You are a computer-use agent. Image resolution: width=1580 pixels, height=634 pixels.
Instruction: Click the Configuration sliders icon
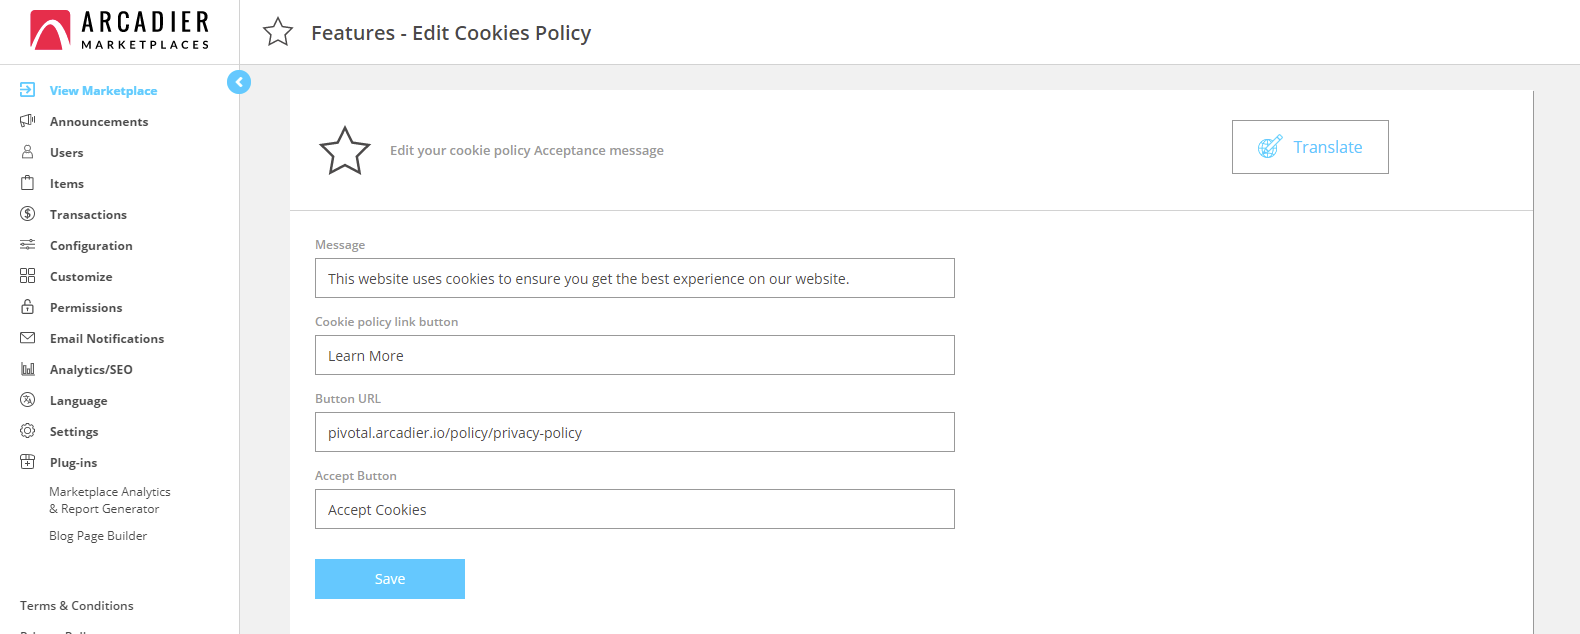click(x=27, y=245)
